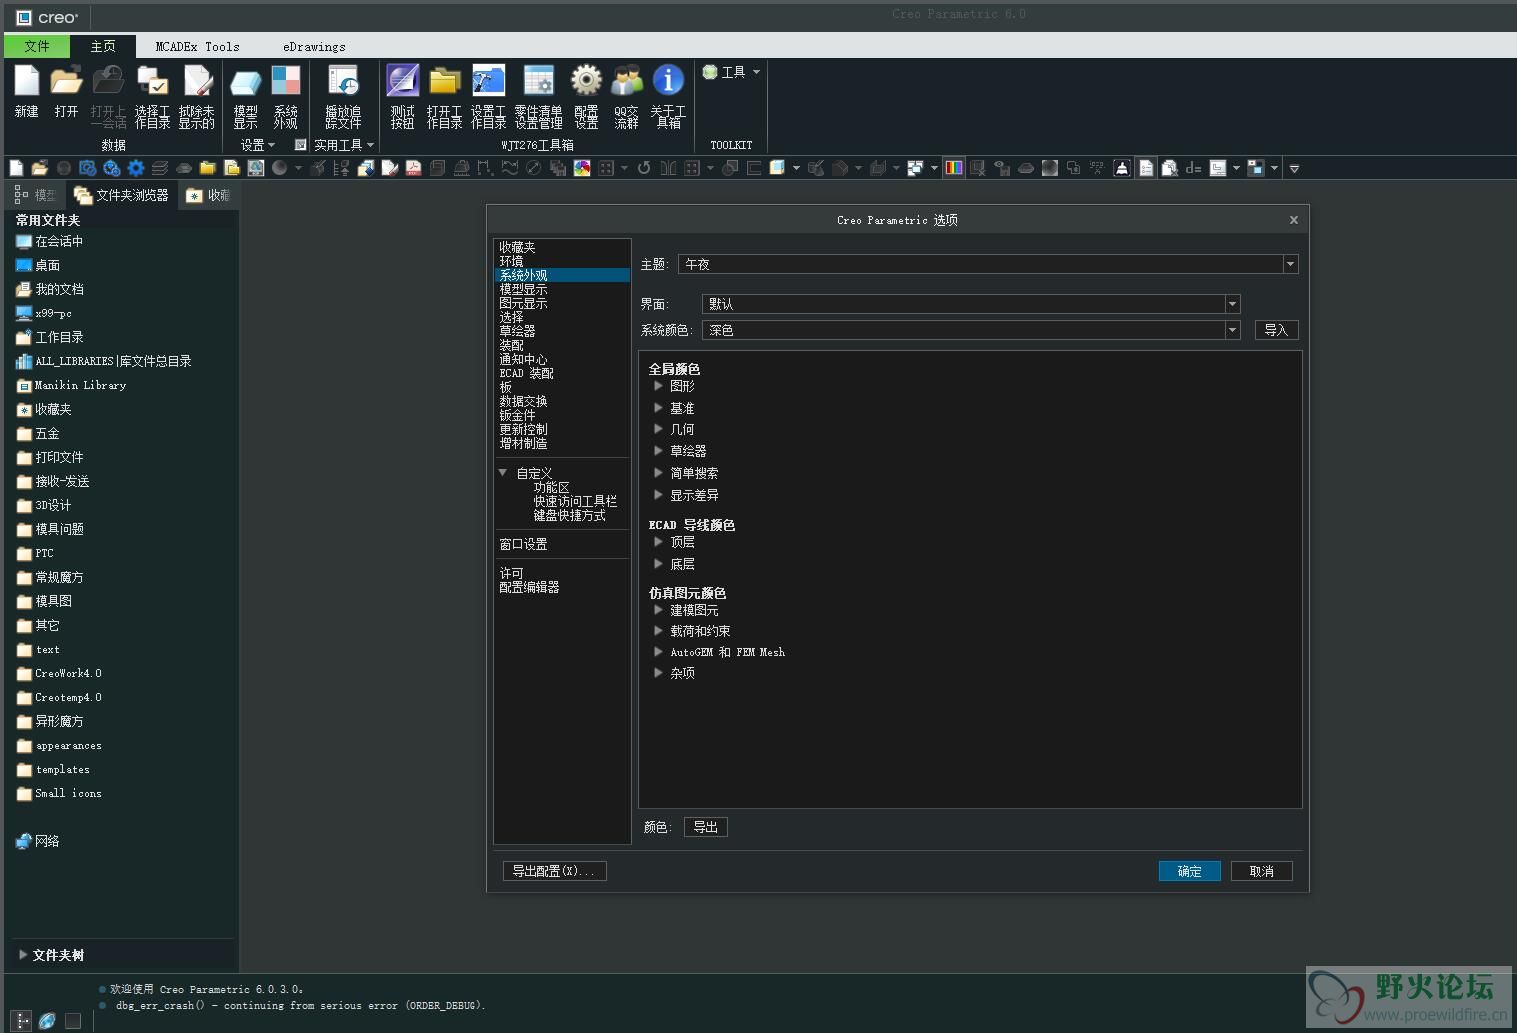Click the 新建 (New) ribbon icon
Screen dimensions: 1517x1033
click(27, 81)
